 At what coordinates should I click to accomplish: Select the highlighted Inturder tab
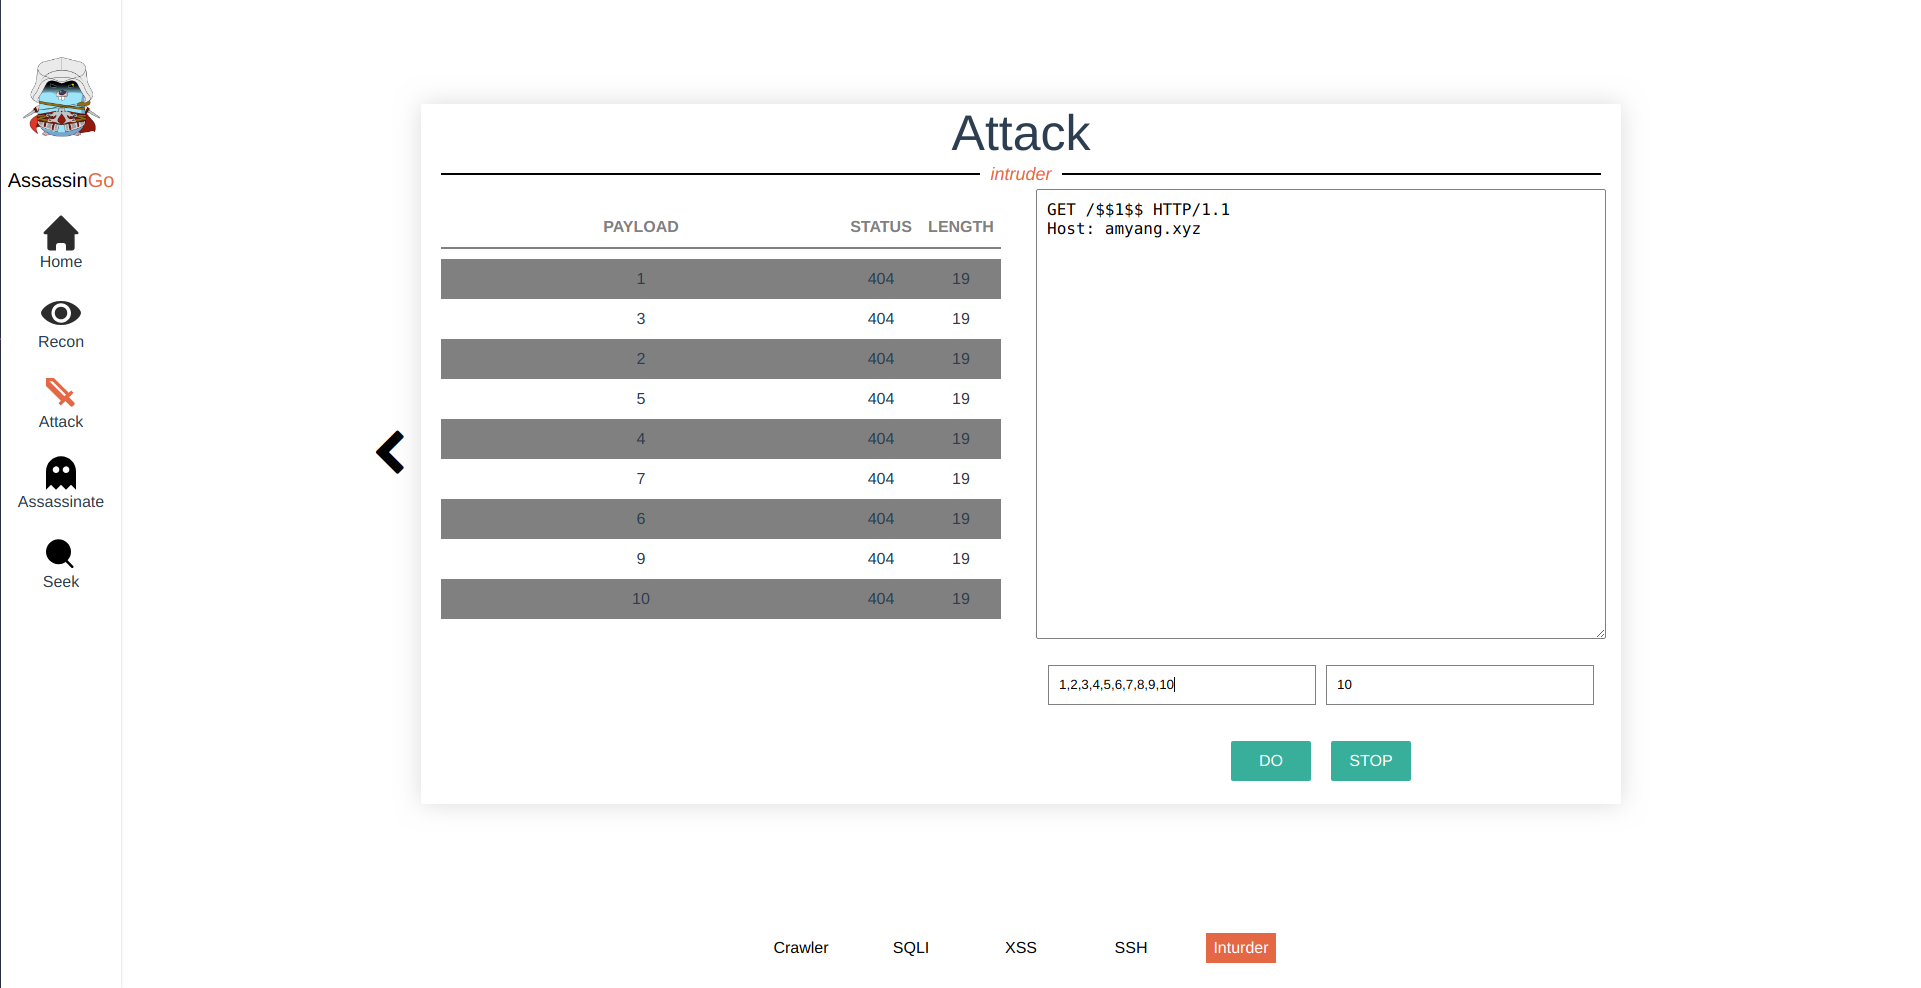(x=1241, y=948)
